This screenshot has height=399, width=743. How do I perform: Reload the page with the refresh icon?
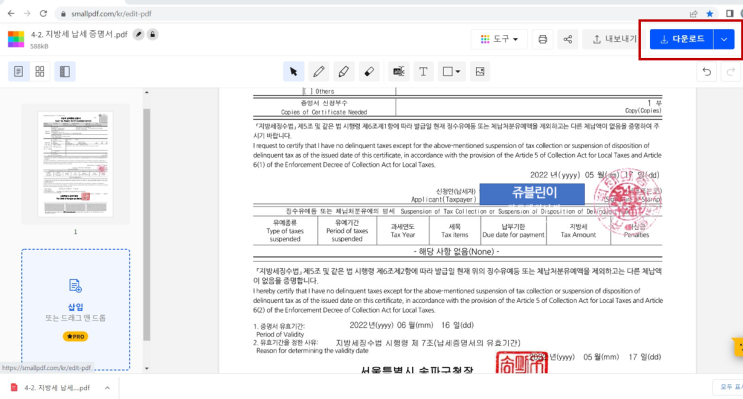[x=43, y=14]
